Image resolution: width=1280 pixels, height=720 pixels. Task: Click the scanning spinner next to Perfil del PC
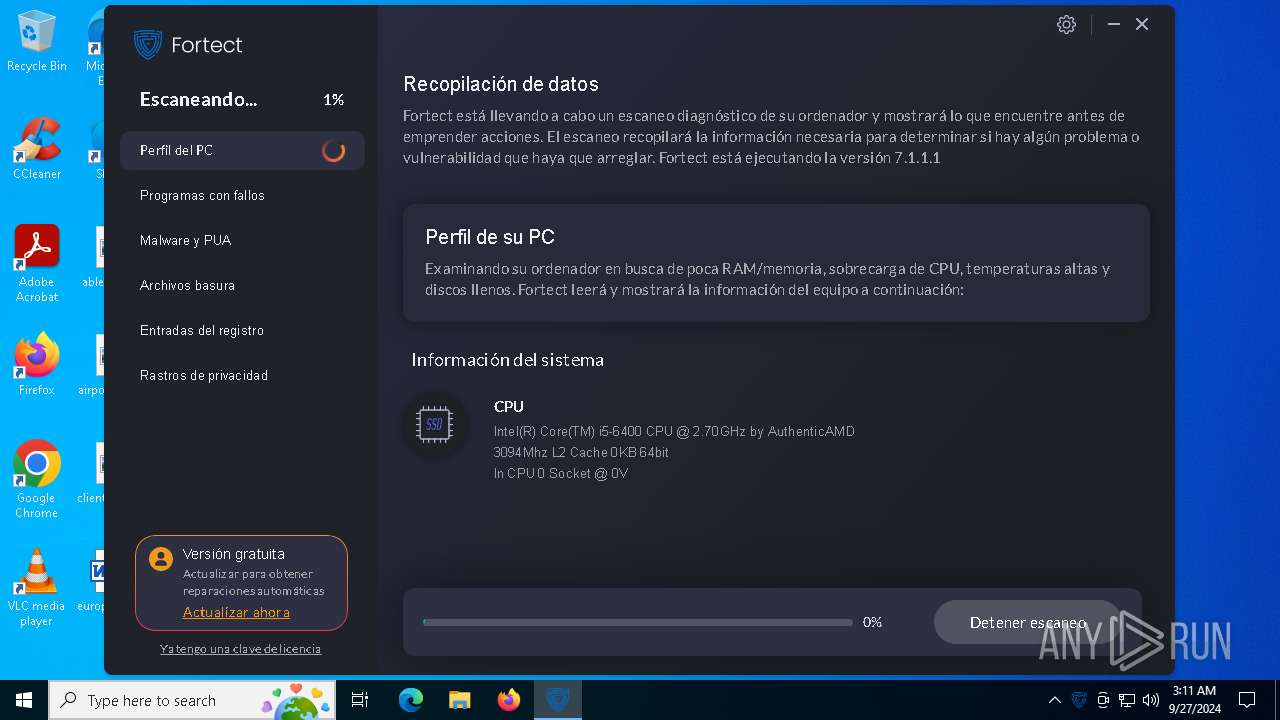point(334,151)
